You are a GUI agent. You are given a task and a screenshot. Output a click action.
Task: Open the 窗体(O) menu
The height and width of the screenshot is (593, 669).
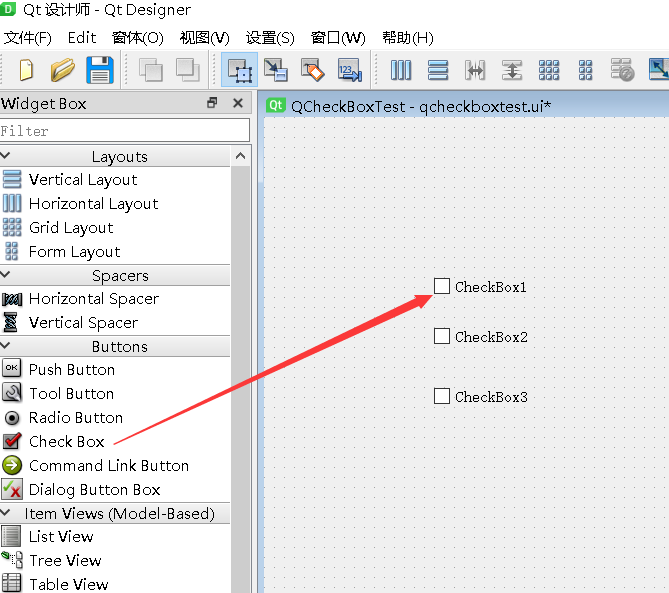point(137,38)
